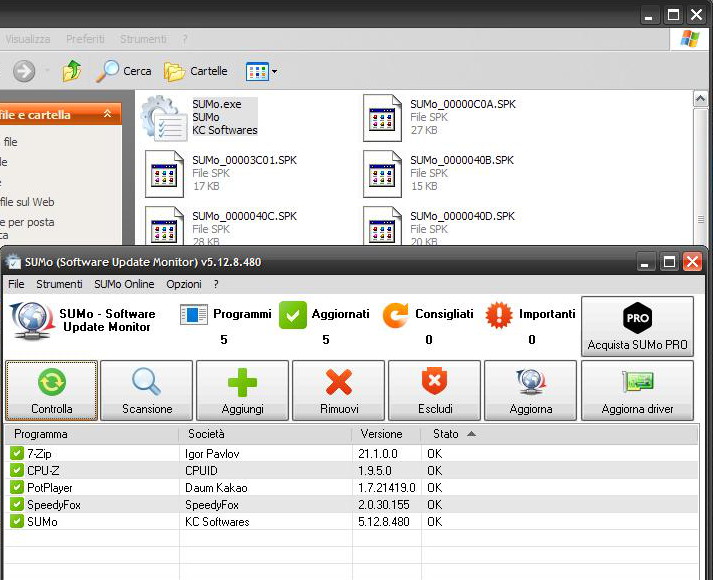Select PotPlayer program name
713x580 pixels.
[x=50, y=488]
